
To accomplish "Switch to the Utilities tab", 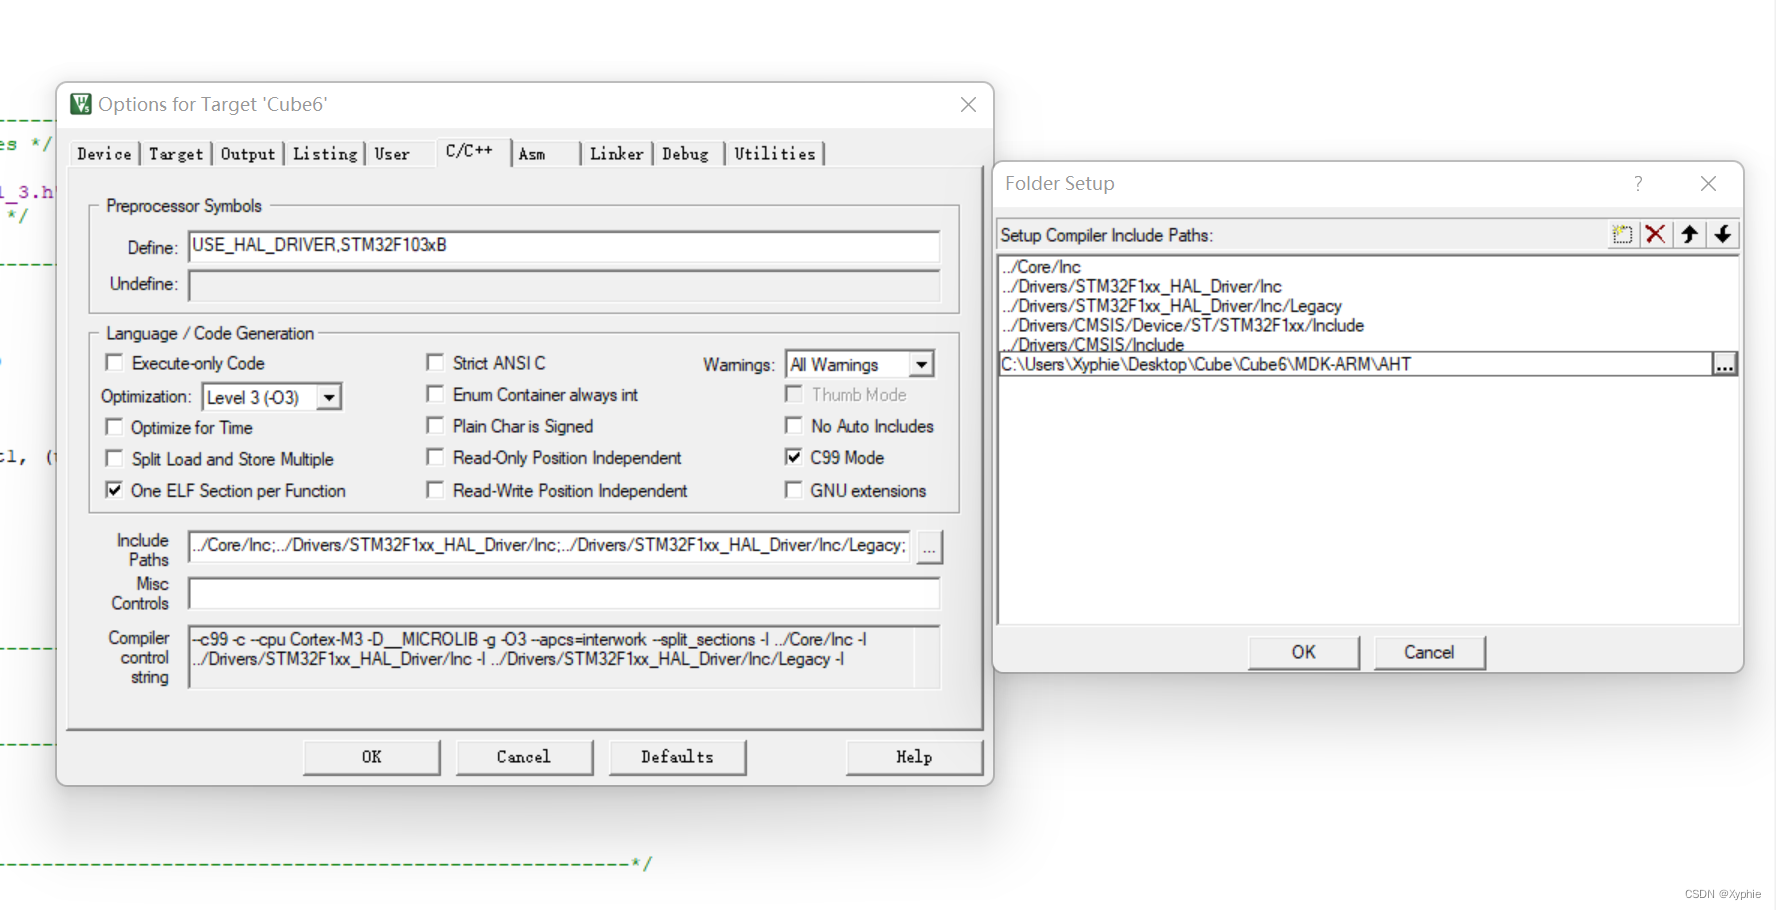I will point(774,154).
